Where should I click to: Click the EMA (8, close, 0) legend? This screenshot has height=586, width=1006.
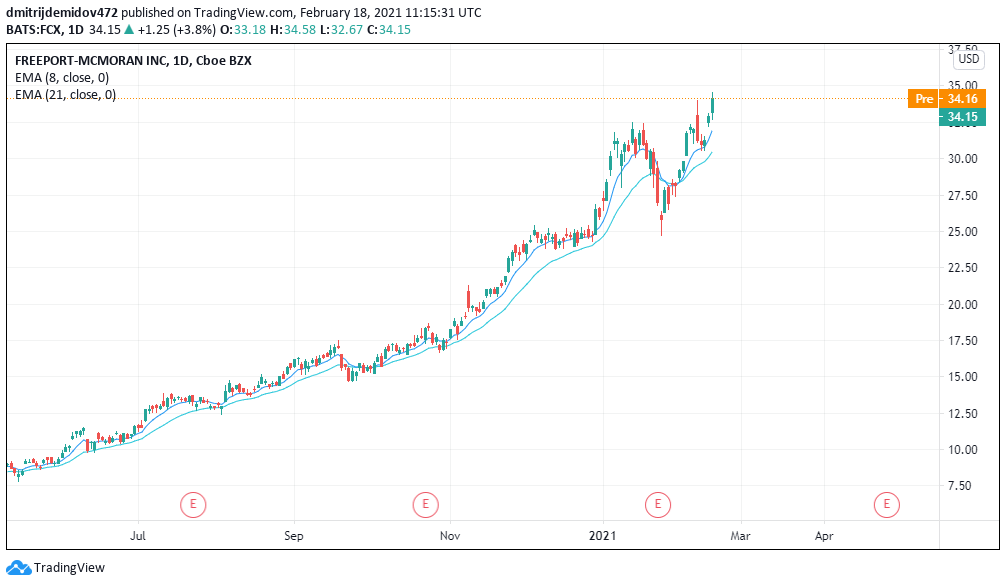(x=62, y=78)
